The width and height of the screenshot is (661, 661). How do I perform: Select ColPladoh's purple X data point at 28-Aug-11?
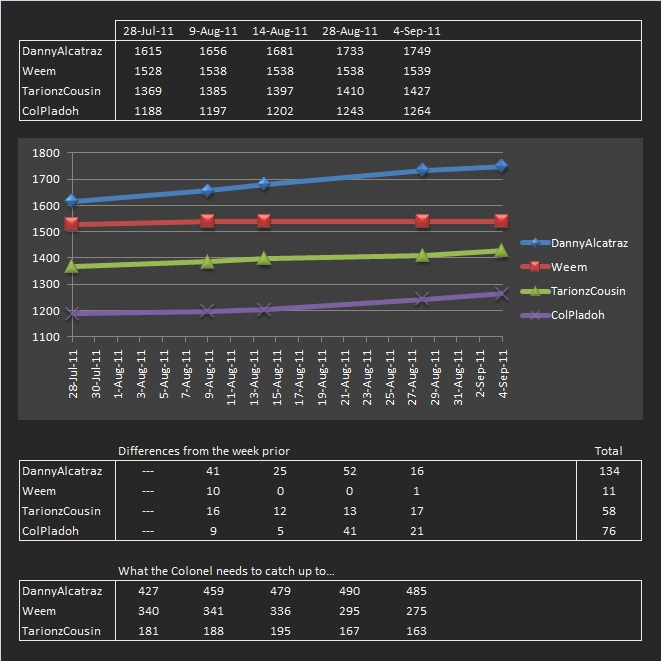422,298
